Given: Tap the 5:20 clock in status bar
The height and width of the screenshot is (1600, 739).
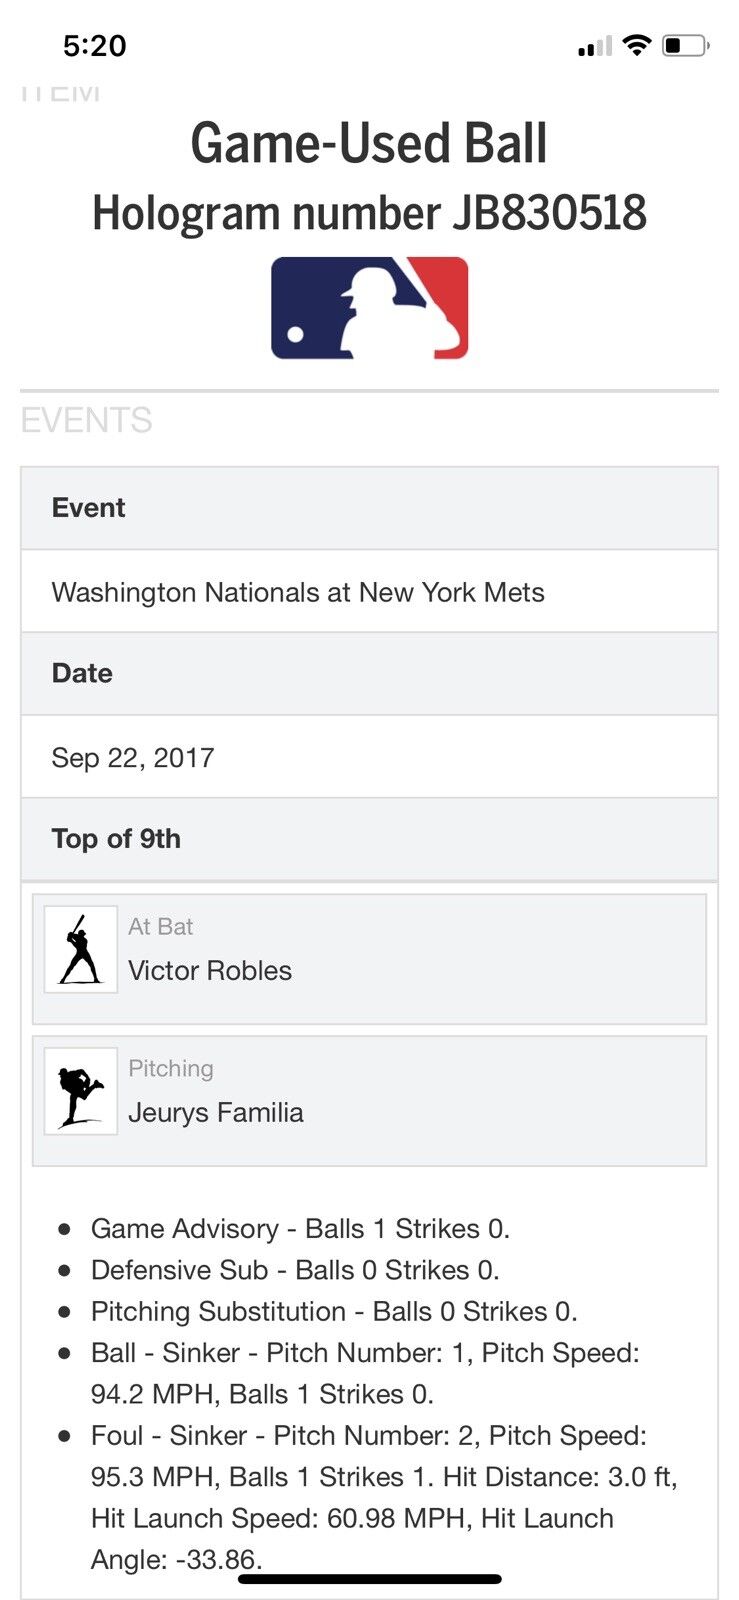Looking at the screenshot, I should [x=94, y=45].
